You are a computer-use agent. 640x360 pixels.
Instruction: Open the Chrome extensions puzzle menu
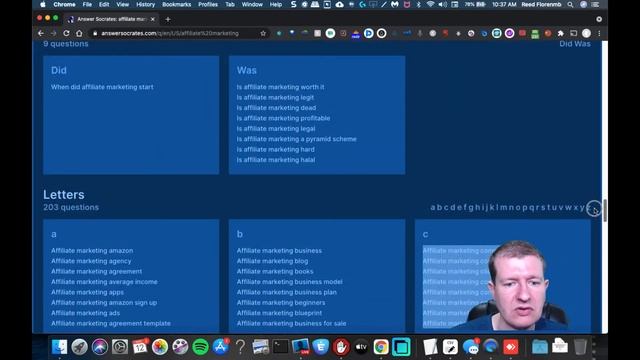[561, 33]
